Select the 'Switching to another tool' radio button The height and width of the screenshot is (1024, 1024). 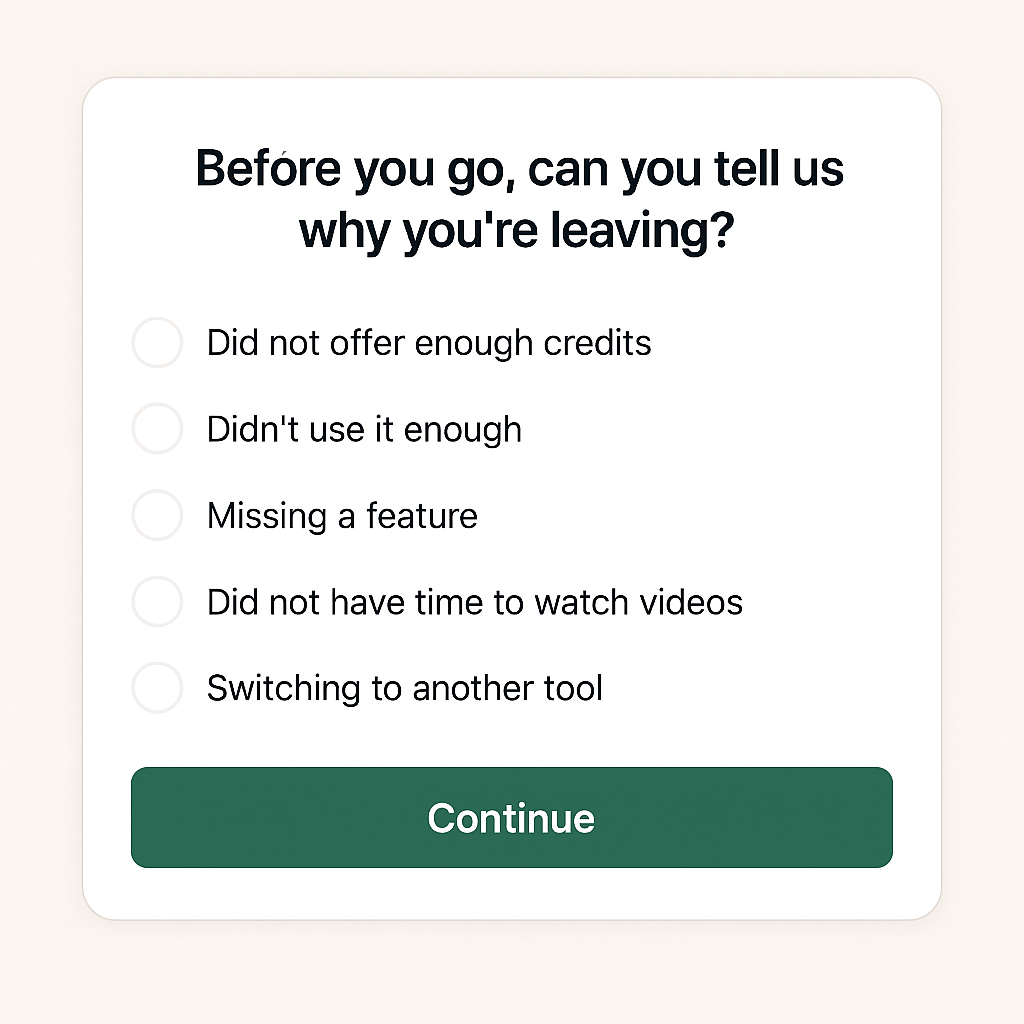pos(157,688)
